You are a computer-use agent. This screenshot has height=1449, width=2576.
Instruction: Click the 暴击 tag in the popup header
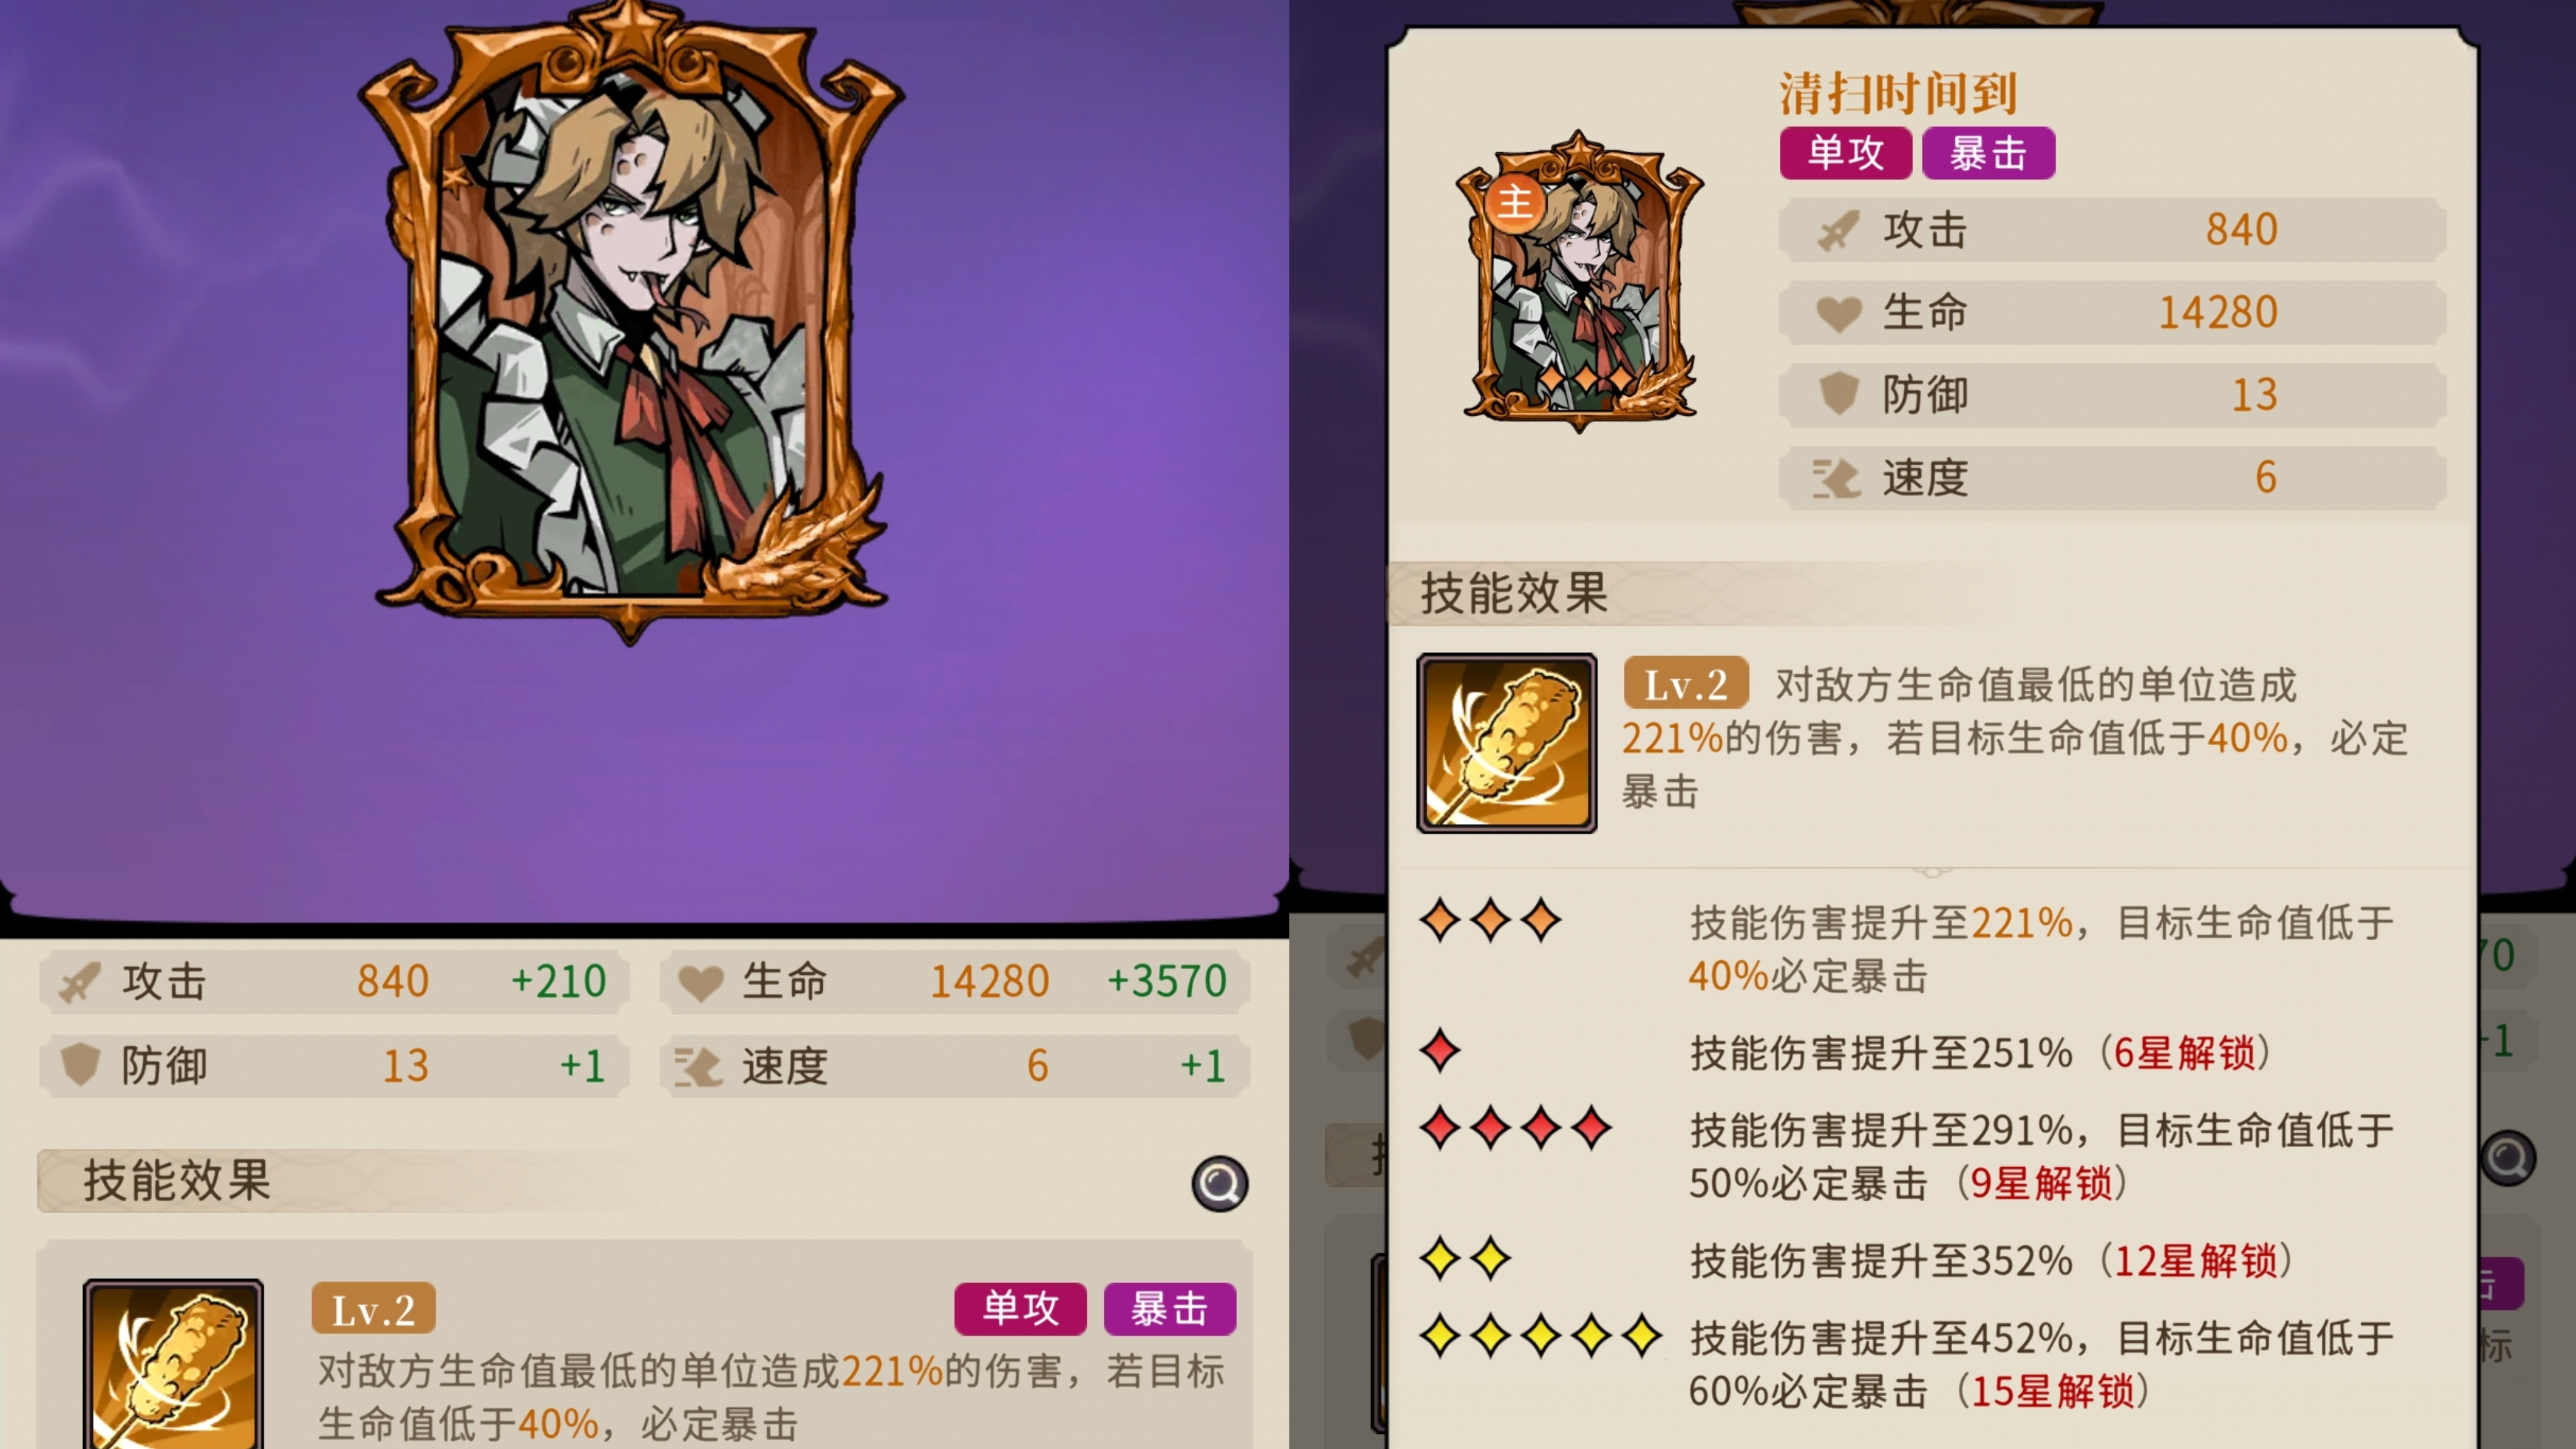tap(1988, 153)
